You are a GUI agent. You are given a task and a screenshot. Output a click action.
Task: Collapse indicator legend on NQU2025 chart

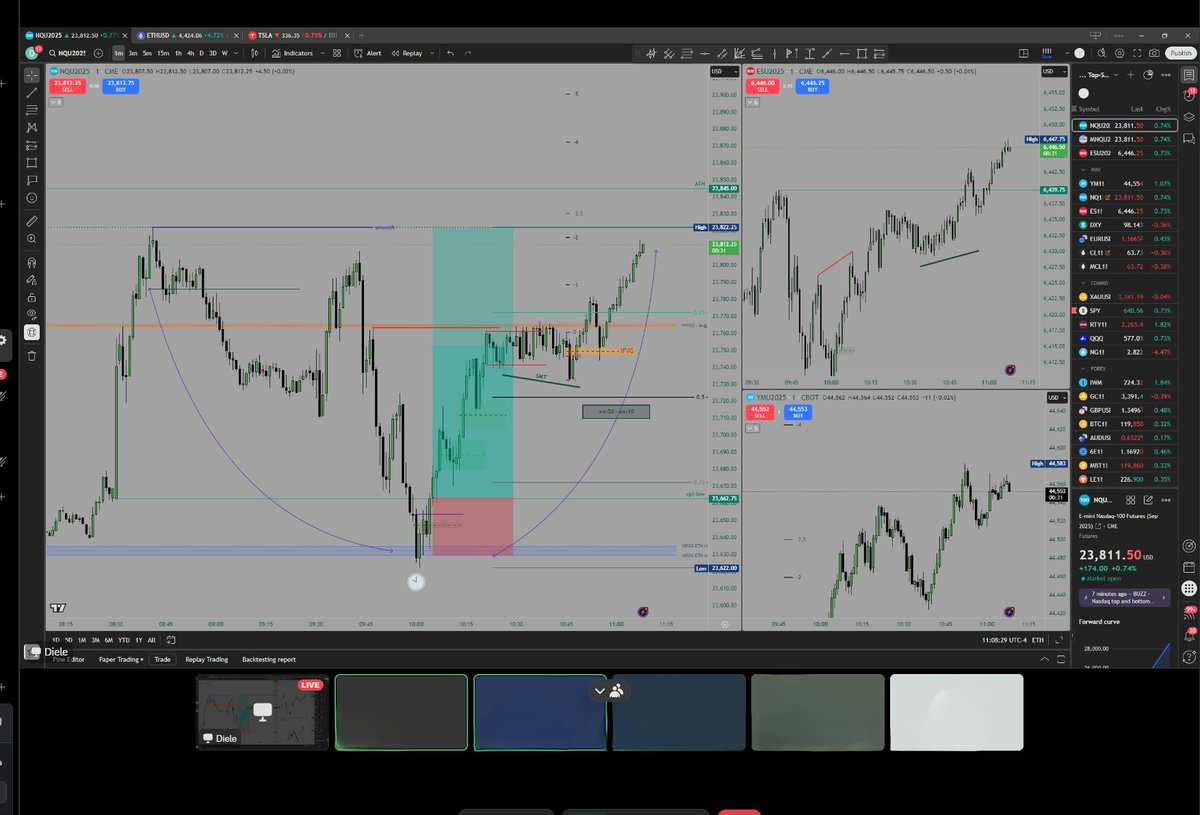point(58,102)
